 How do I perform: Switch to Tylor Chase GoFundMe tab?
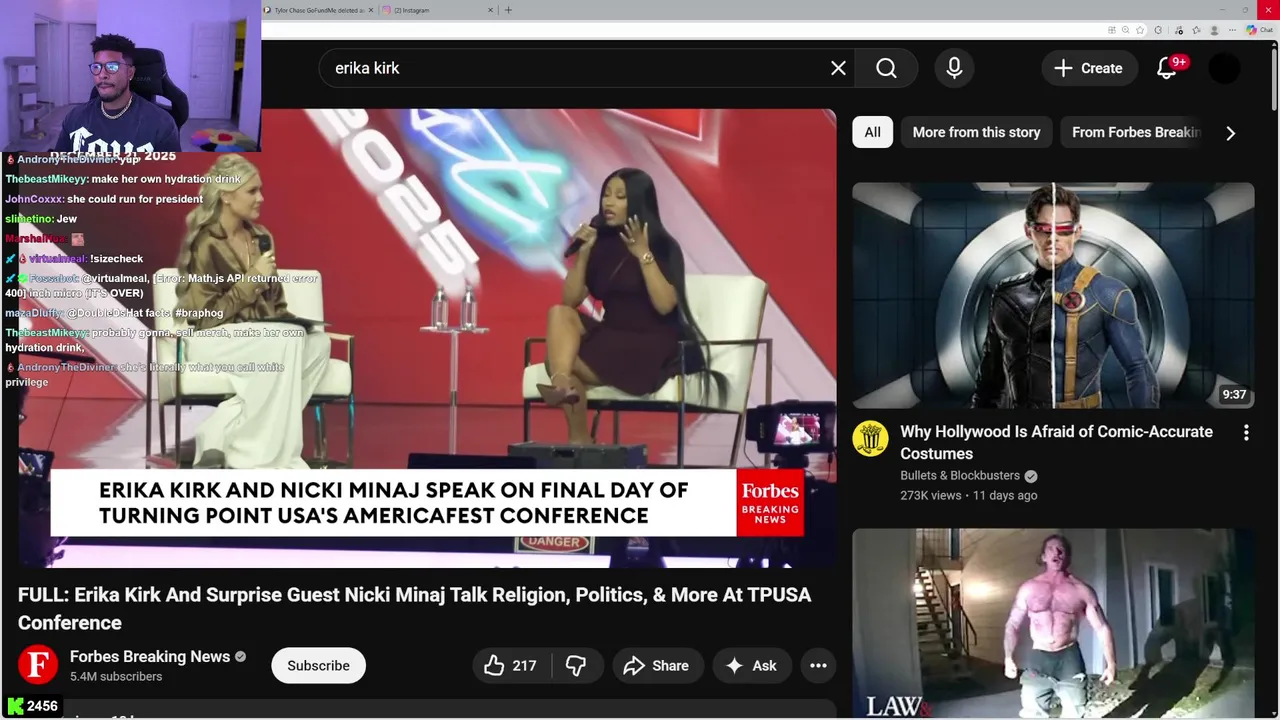318,10
